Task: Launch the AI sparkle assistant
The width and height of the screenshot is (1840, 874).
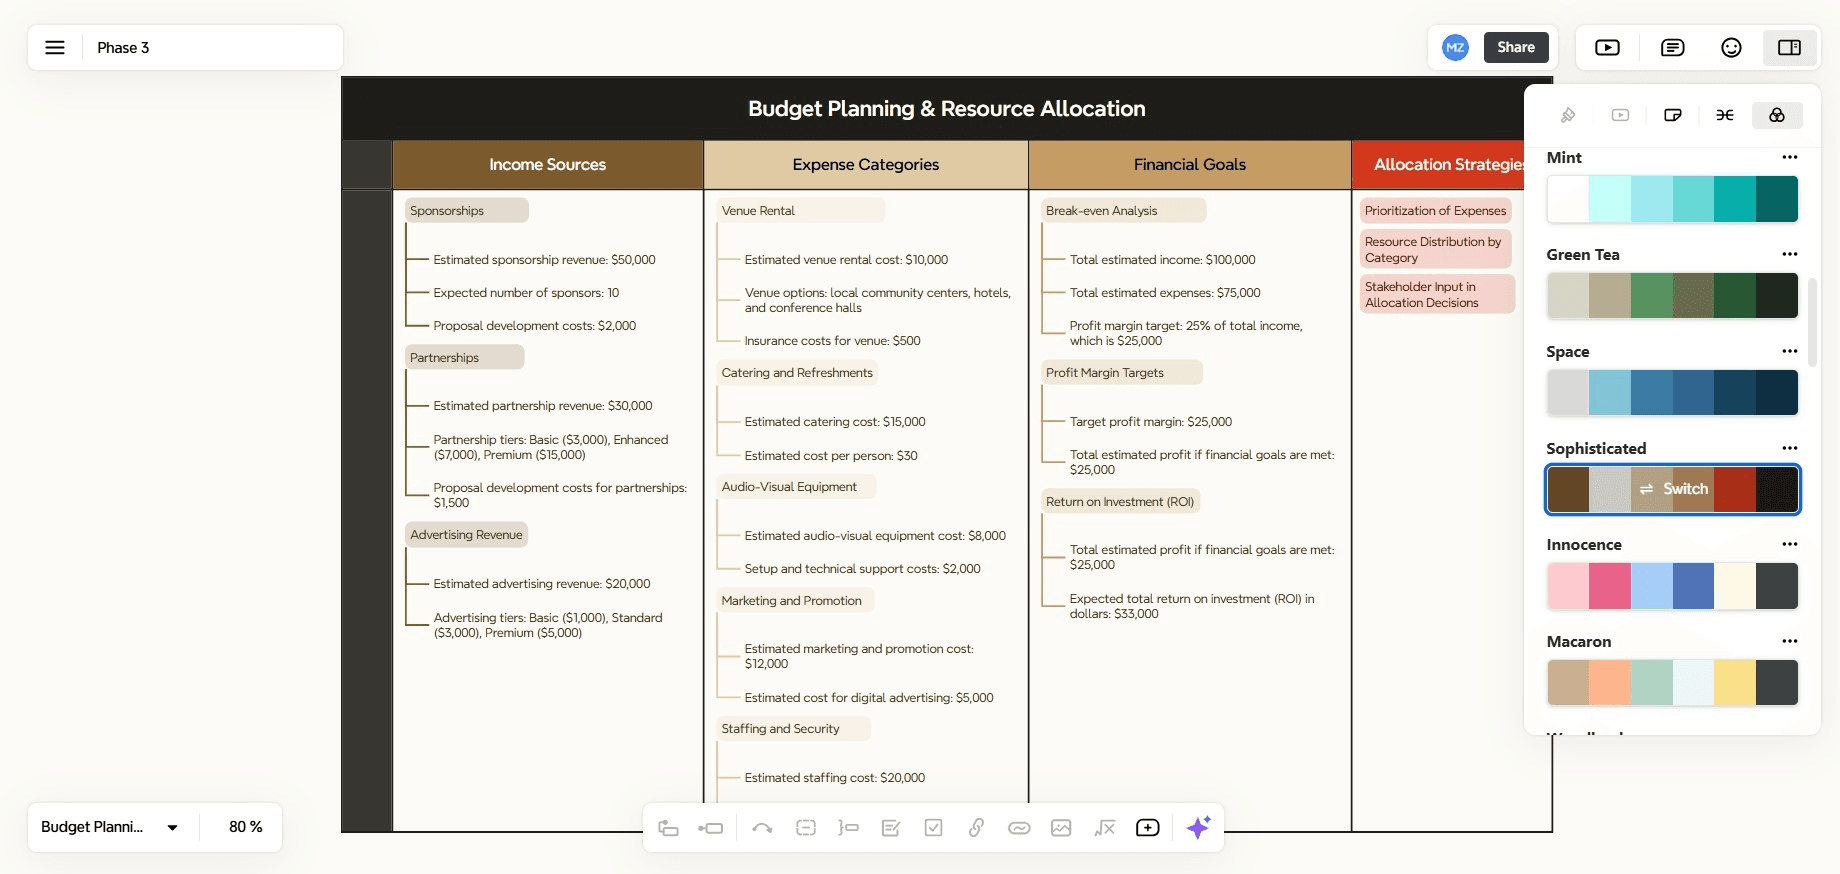Action: pyautogui.click(x=1198, y=827)
